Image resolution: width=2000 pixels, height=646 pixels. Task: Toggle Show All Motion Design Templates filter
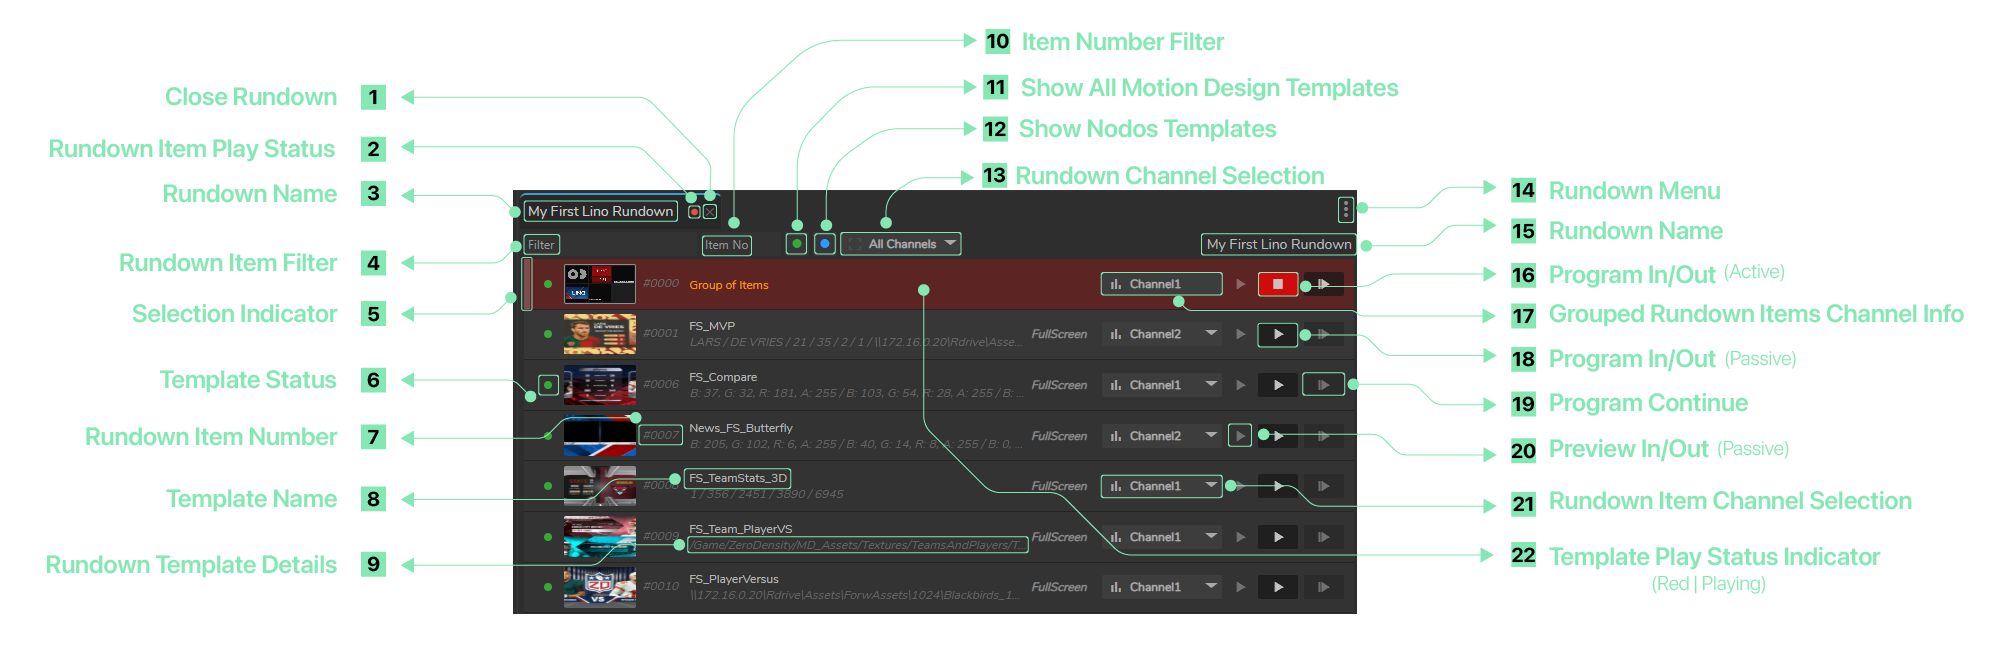(796, 244)
